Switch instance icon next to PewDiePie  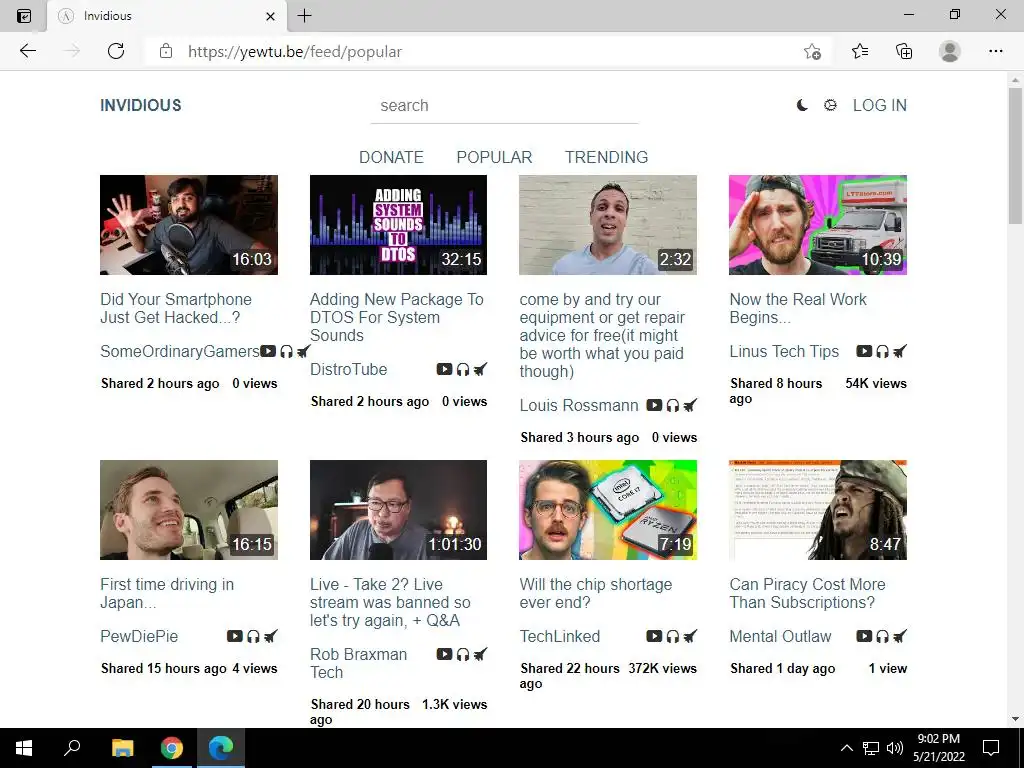(270, 636)
